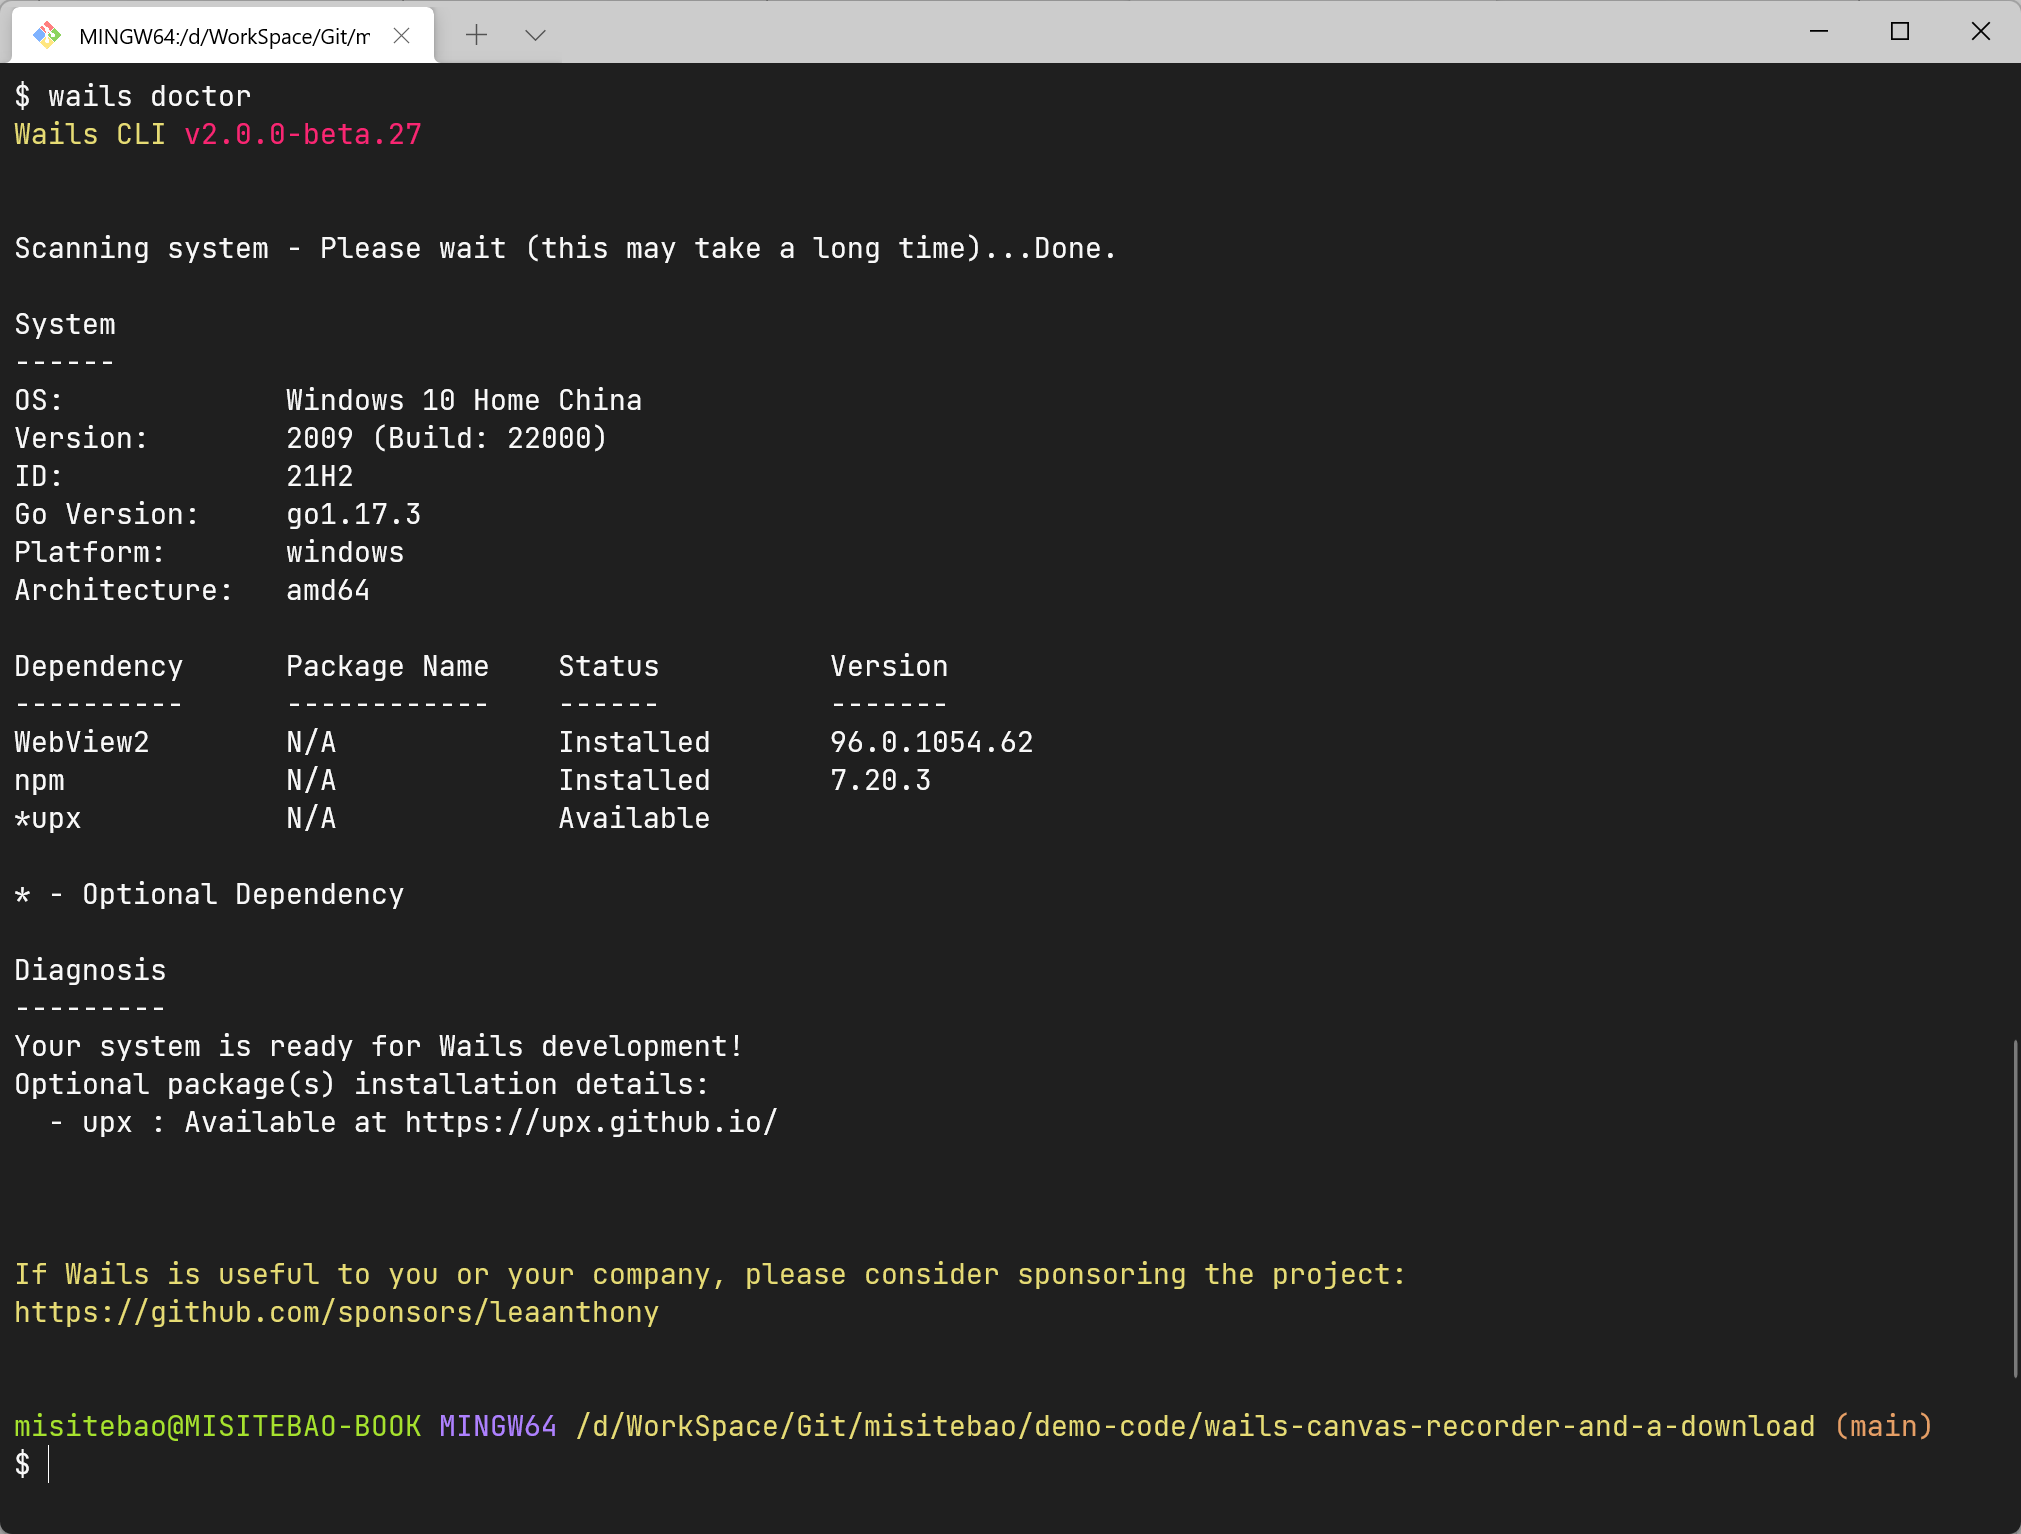
Task: Click the upx.github.io link
Action: pyautogui.click(x=590, y=1122)
